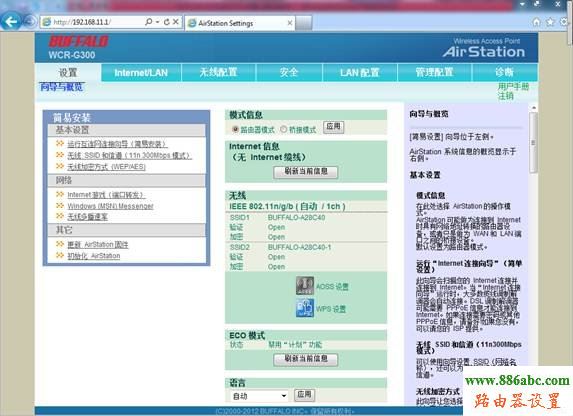Click the browser forward arrow button

point(30,22)
